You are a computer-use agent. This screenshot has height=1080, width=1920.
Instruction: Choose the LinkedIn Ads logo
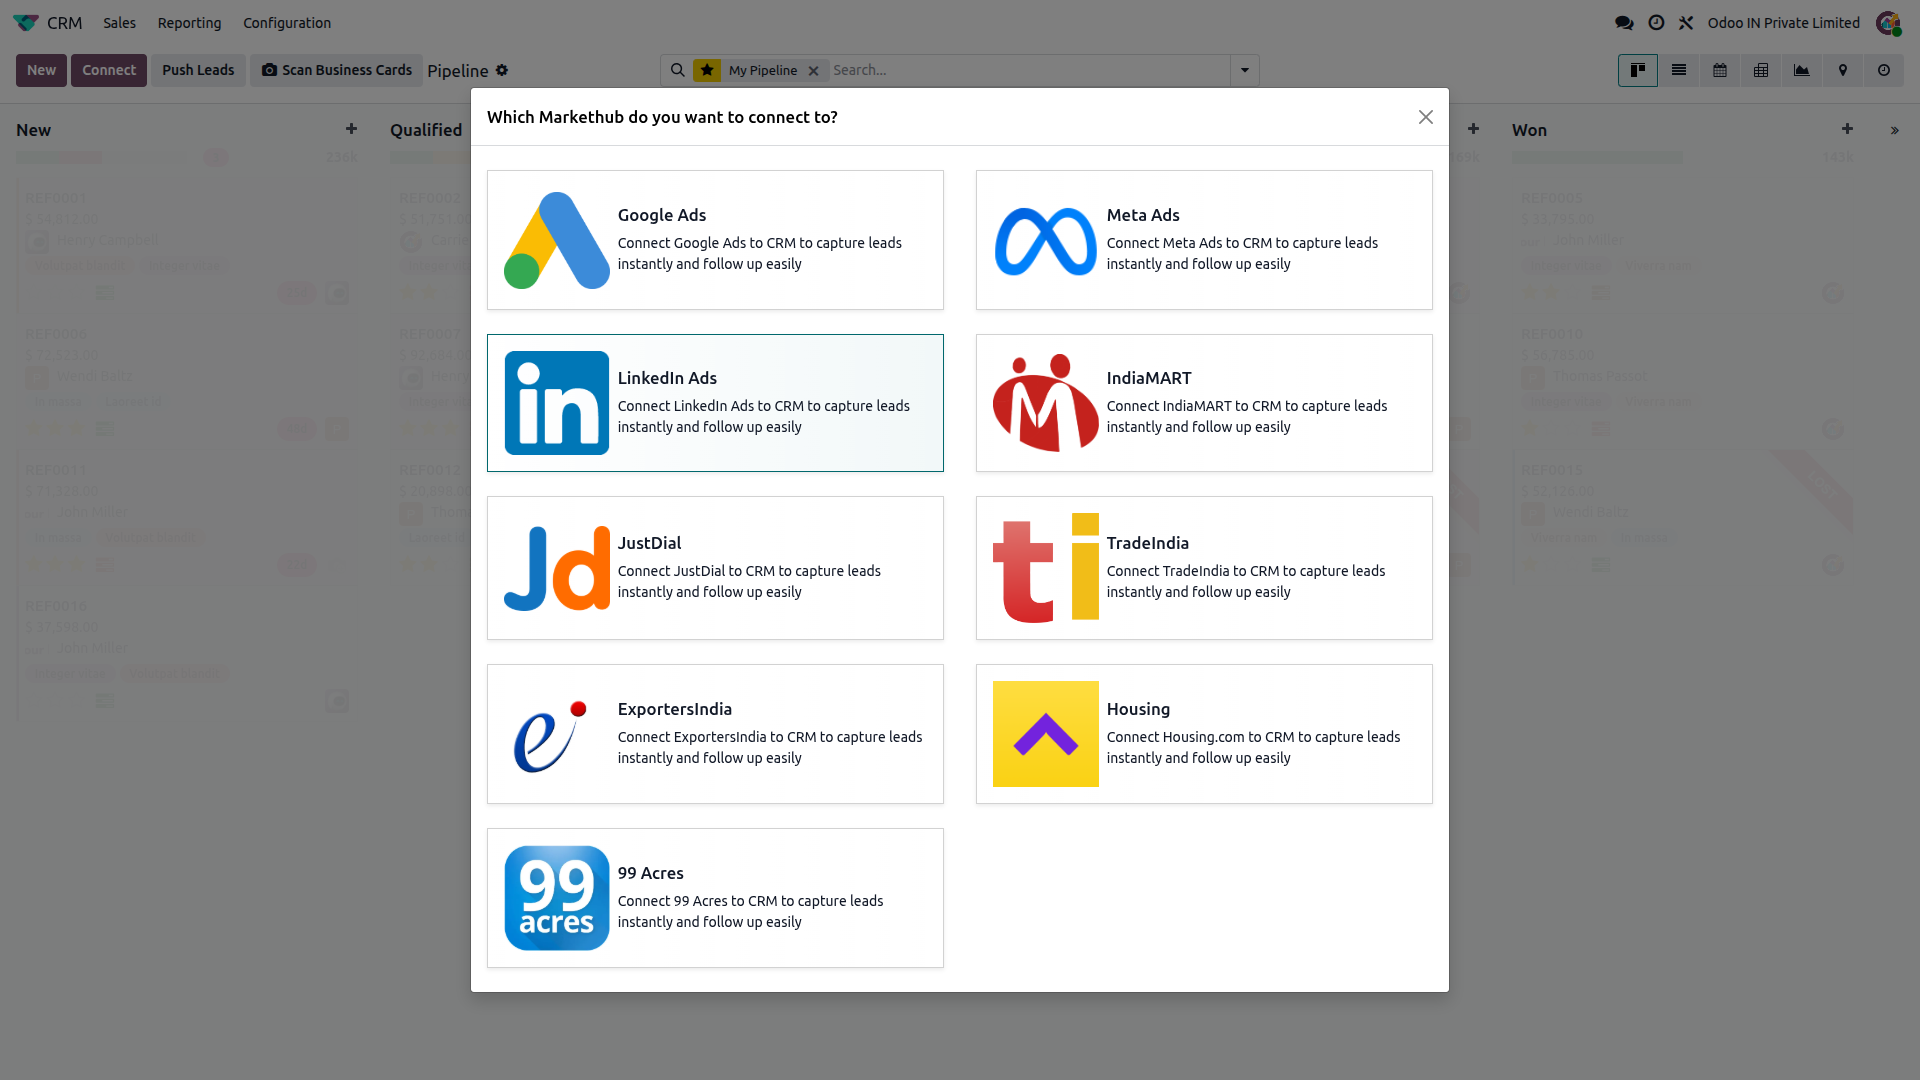point(556,403)
